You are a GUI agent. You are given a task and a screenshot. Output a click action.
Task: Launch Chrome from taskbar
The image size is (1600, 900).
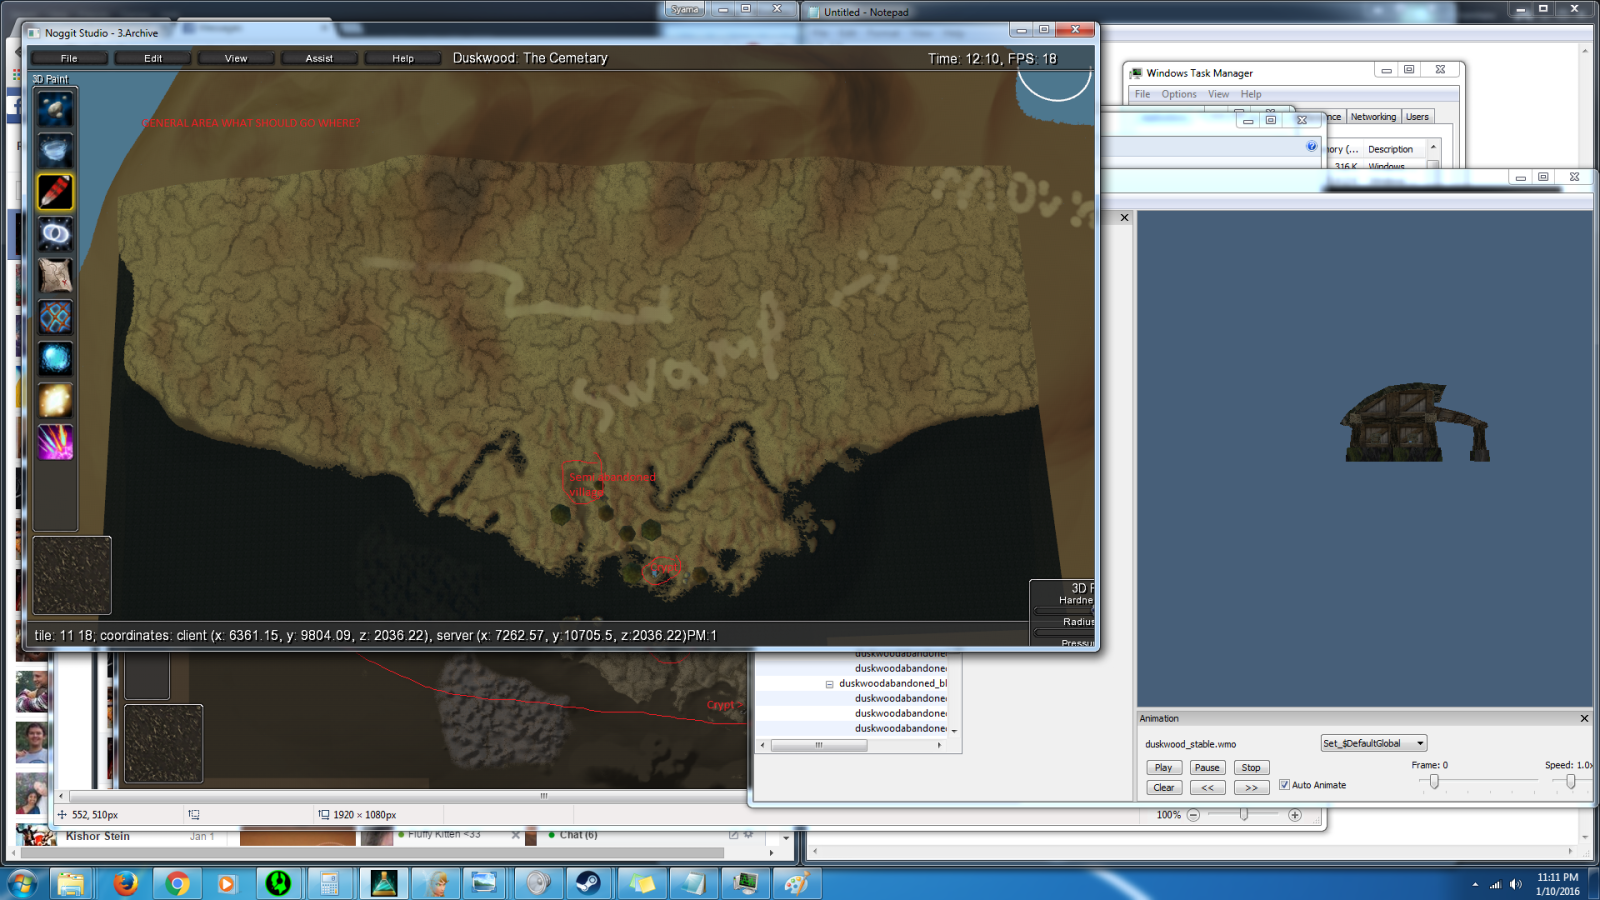[x=177, y=884]
